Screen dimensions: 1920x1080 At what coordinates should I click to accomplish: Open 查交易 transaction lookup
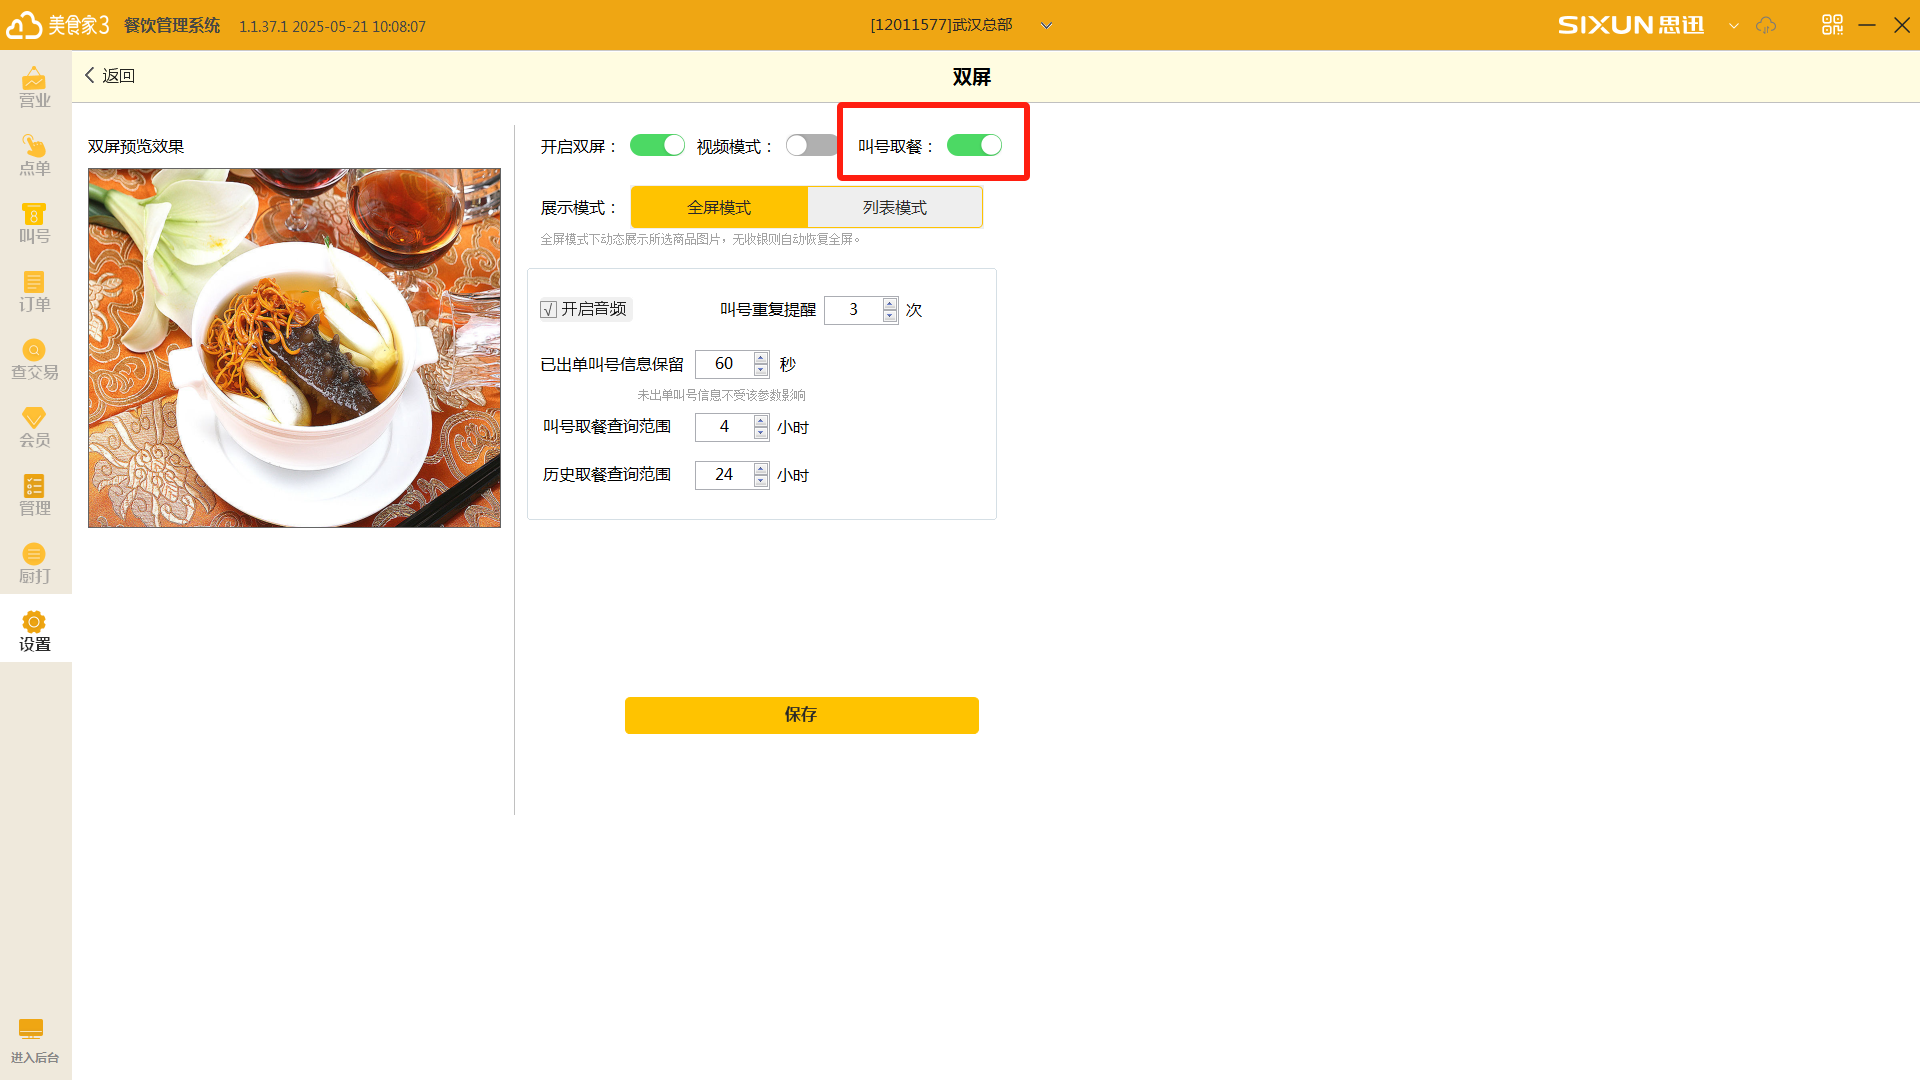click(35, 360)
